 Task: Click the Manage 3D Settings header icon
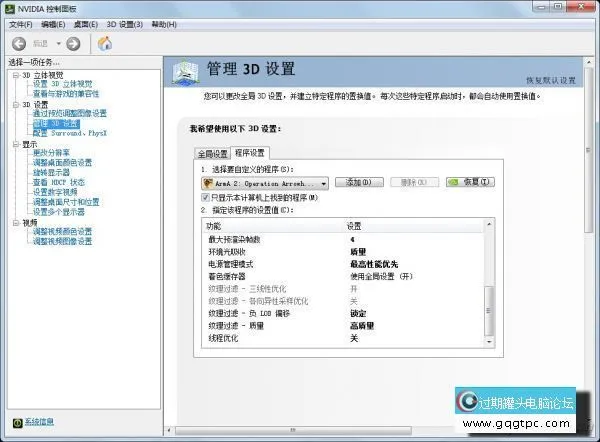[186, 72]
